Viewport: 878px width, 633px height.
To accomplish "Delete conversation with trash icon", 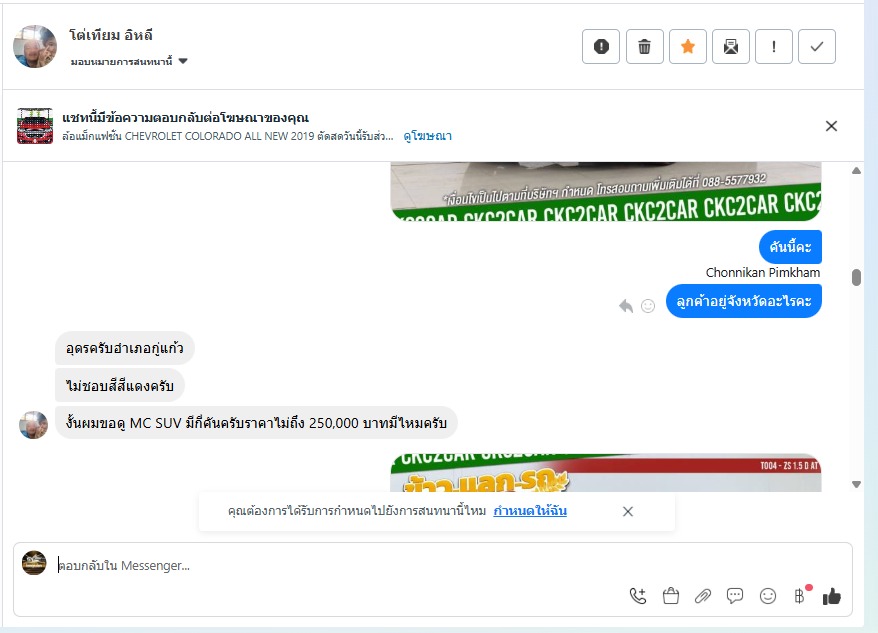I will click(645, 46).
